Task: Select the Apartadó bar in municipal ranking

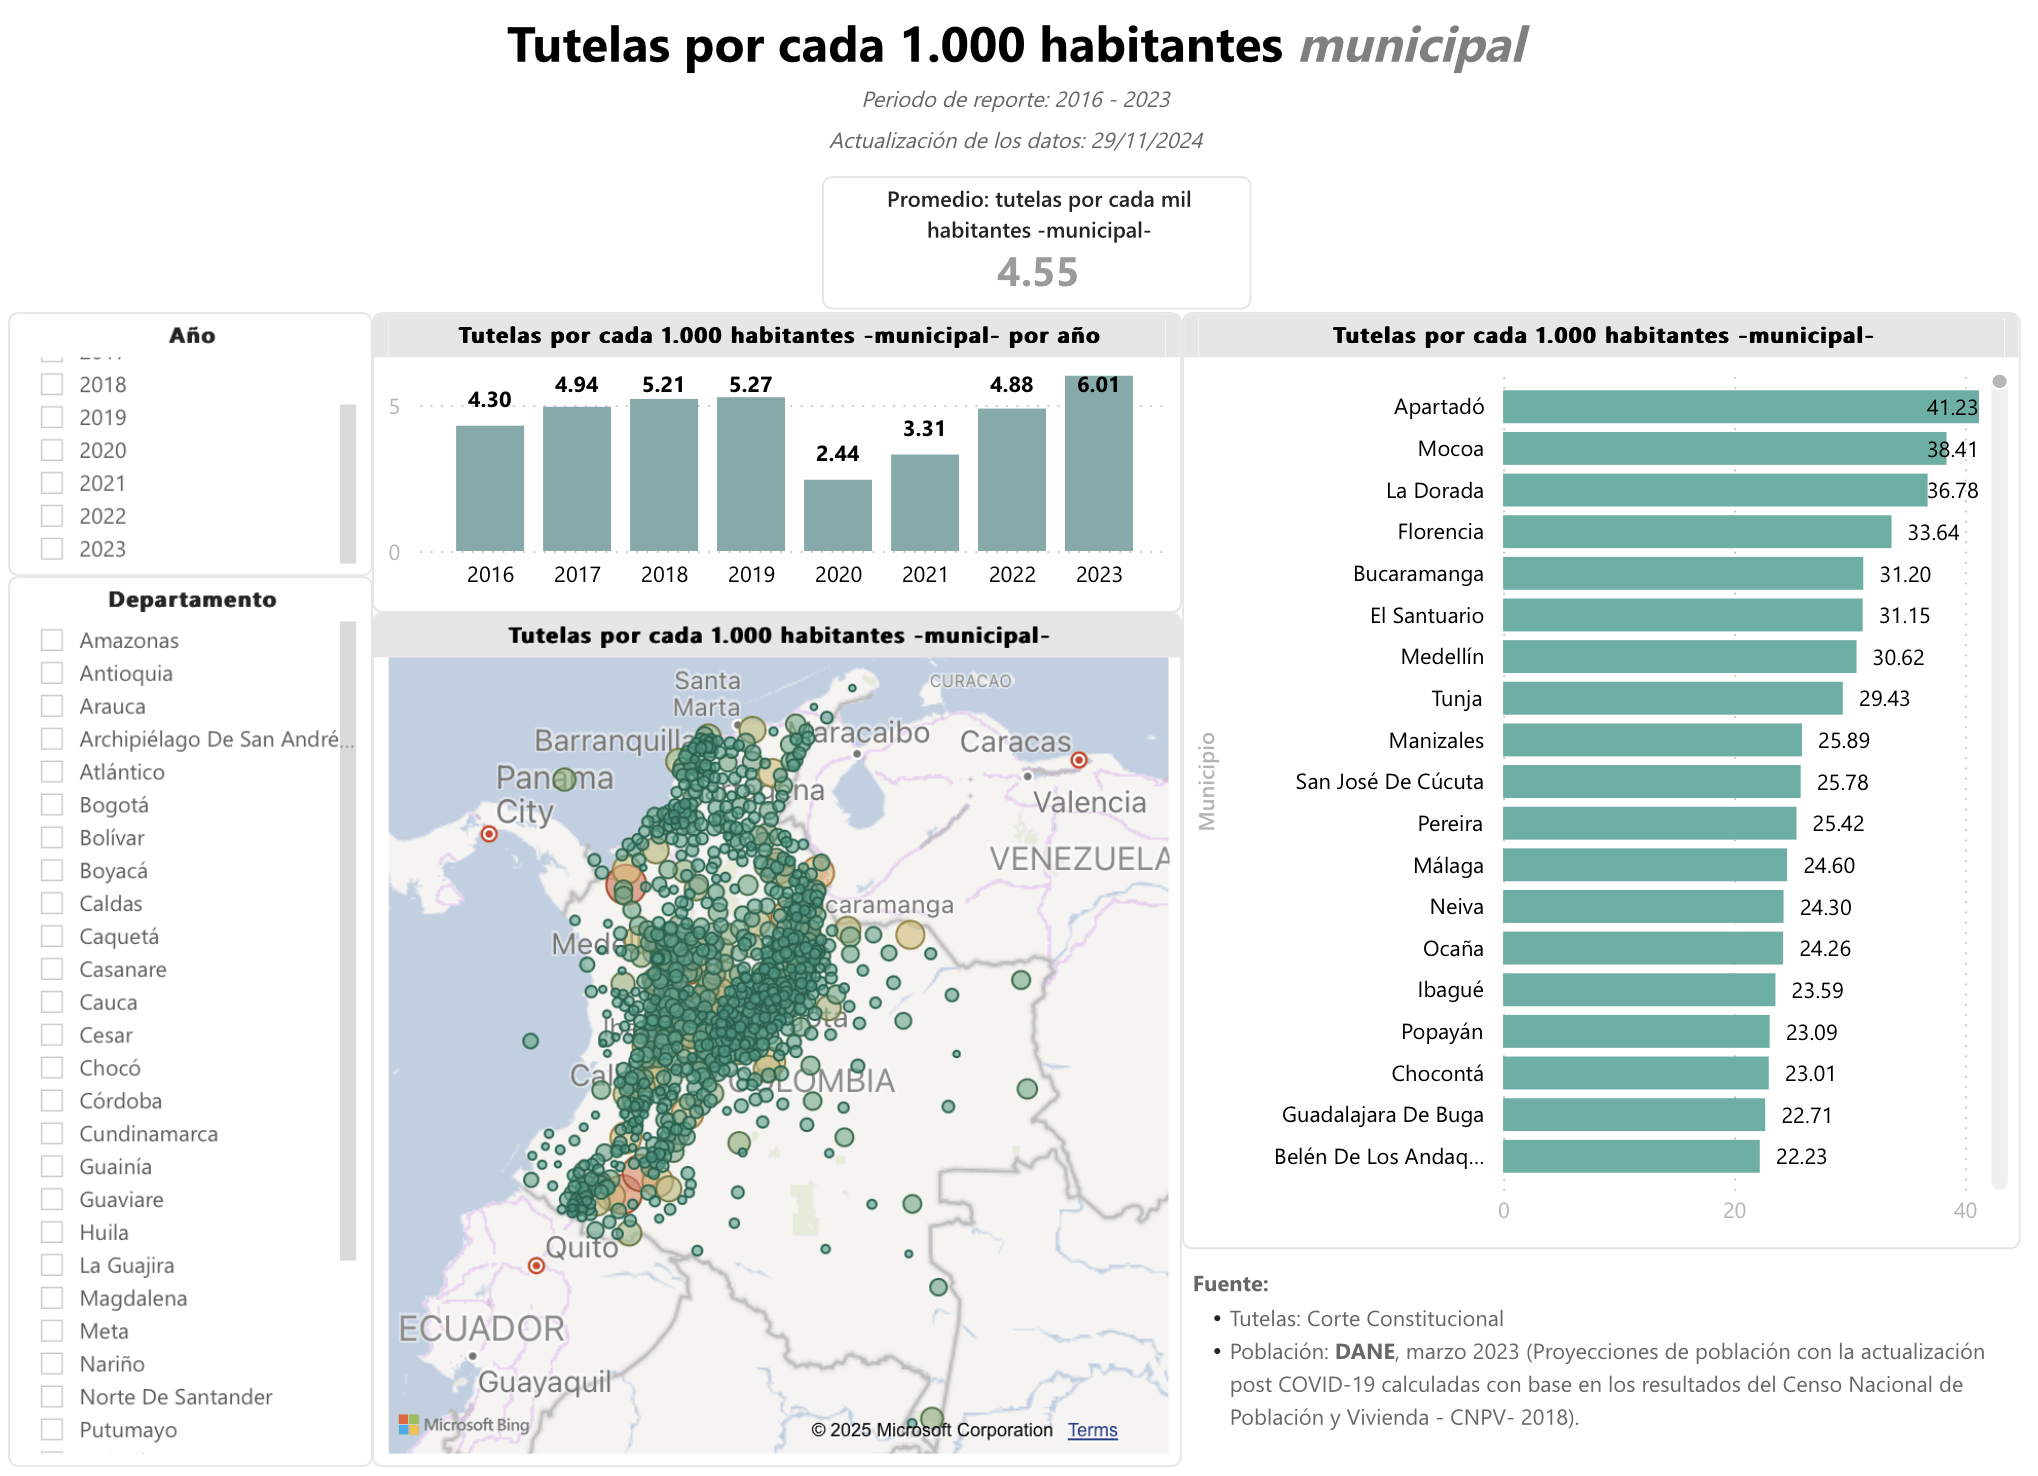Action: (x=1740, y=407)
